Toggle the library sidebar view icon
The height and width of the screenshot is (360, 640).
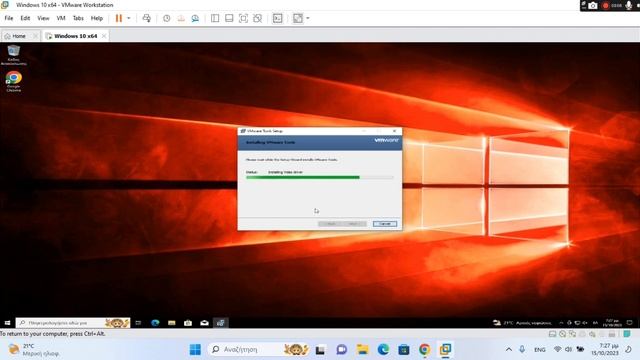[215, 18]
